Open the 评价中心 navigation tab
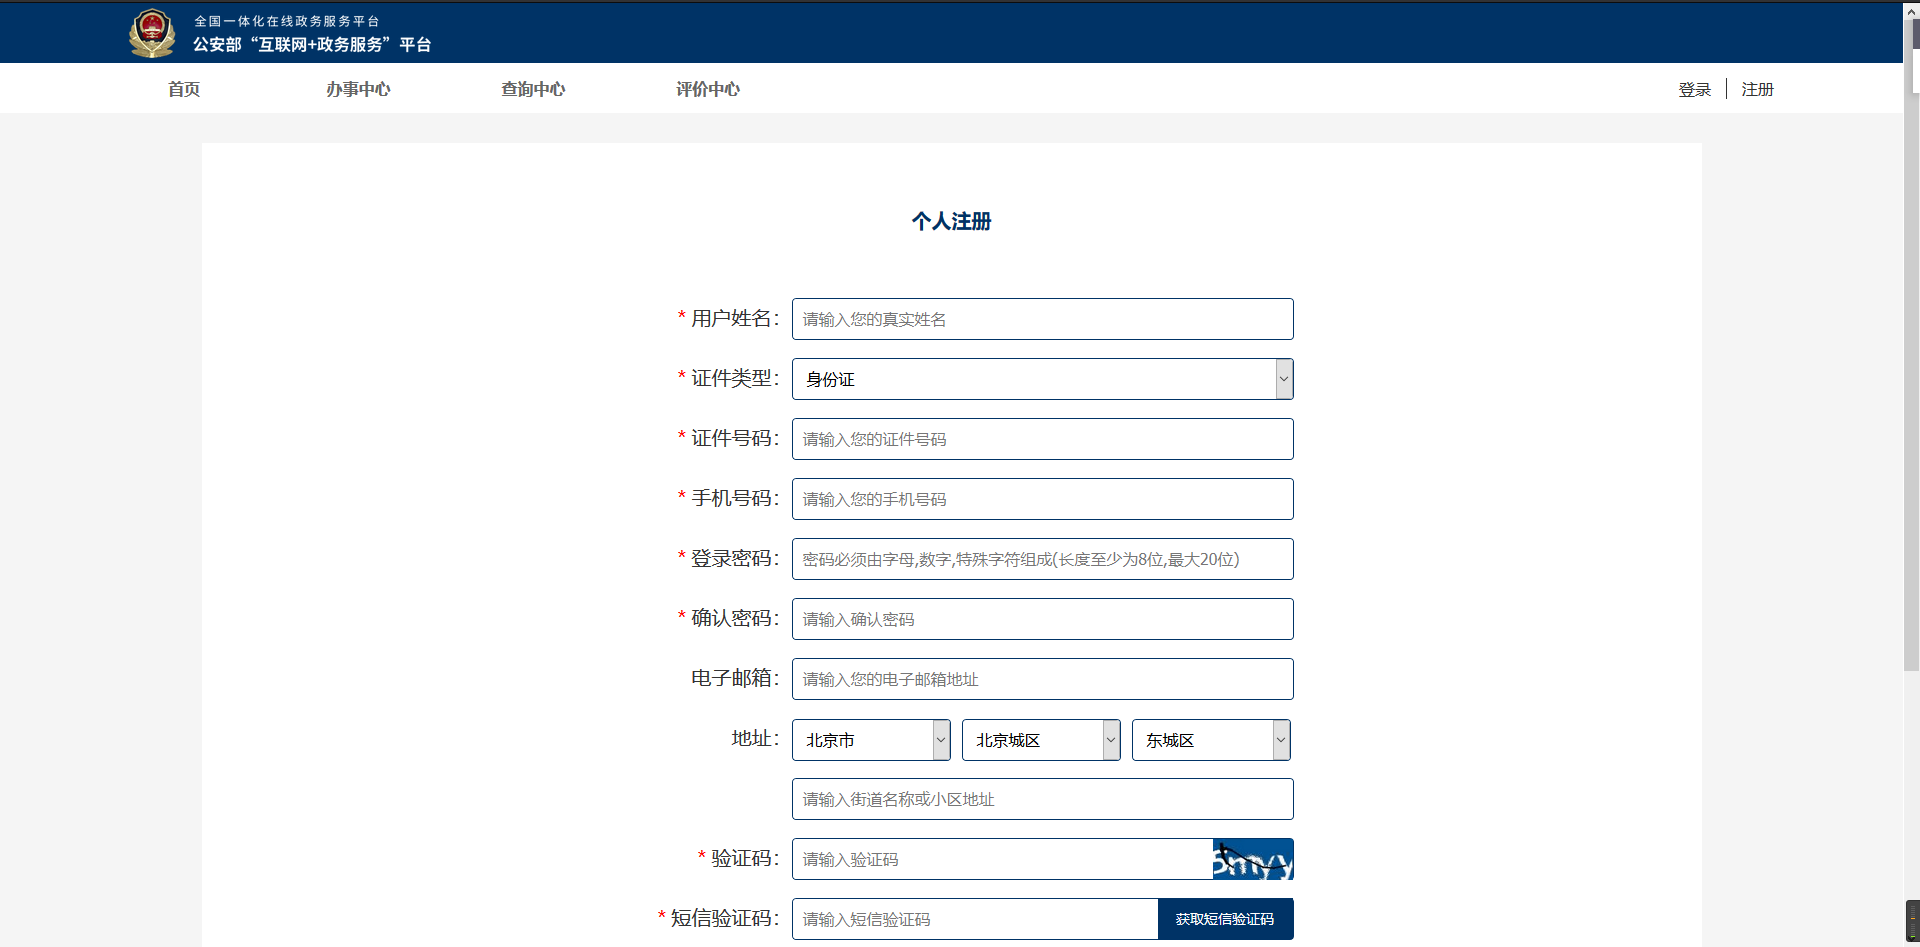The width and height of the screenshot is (1920, 947). [x=708, y=89]
